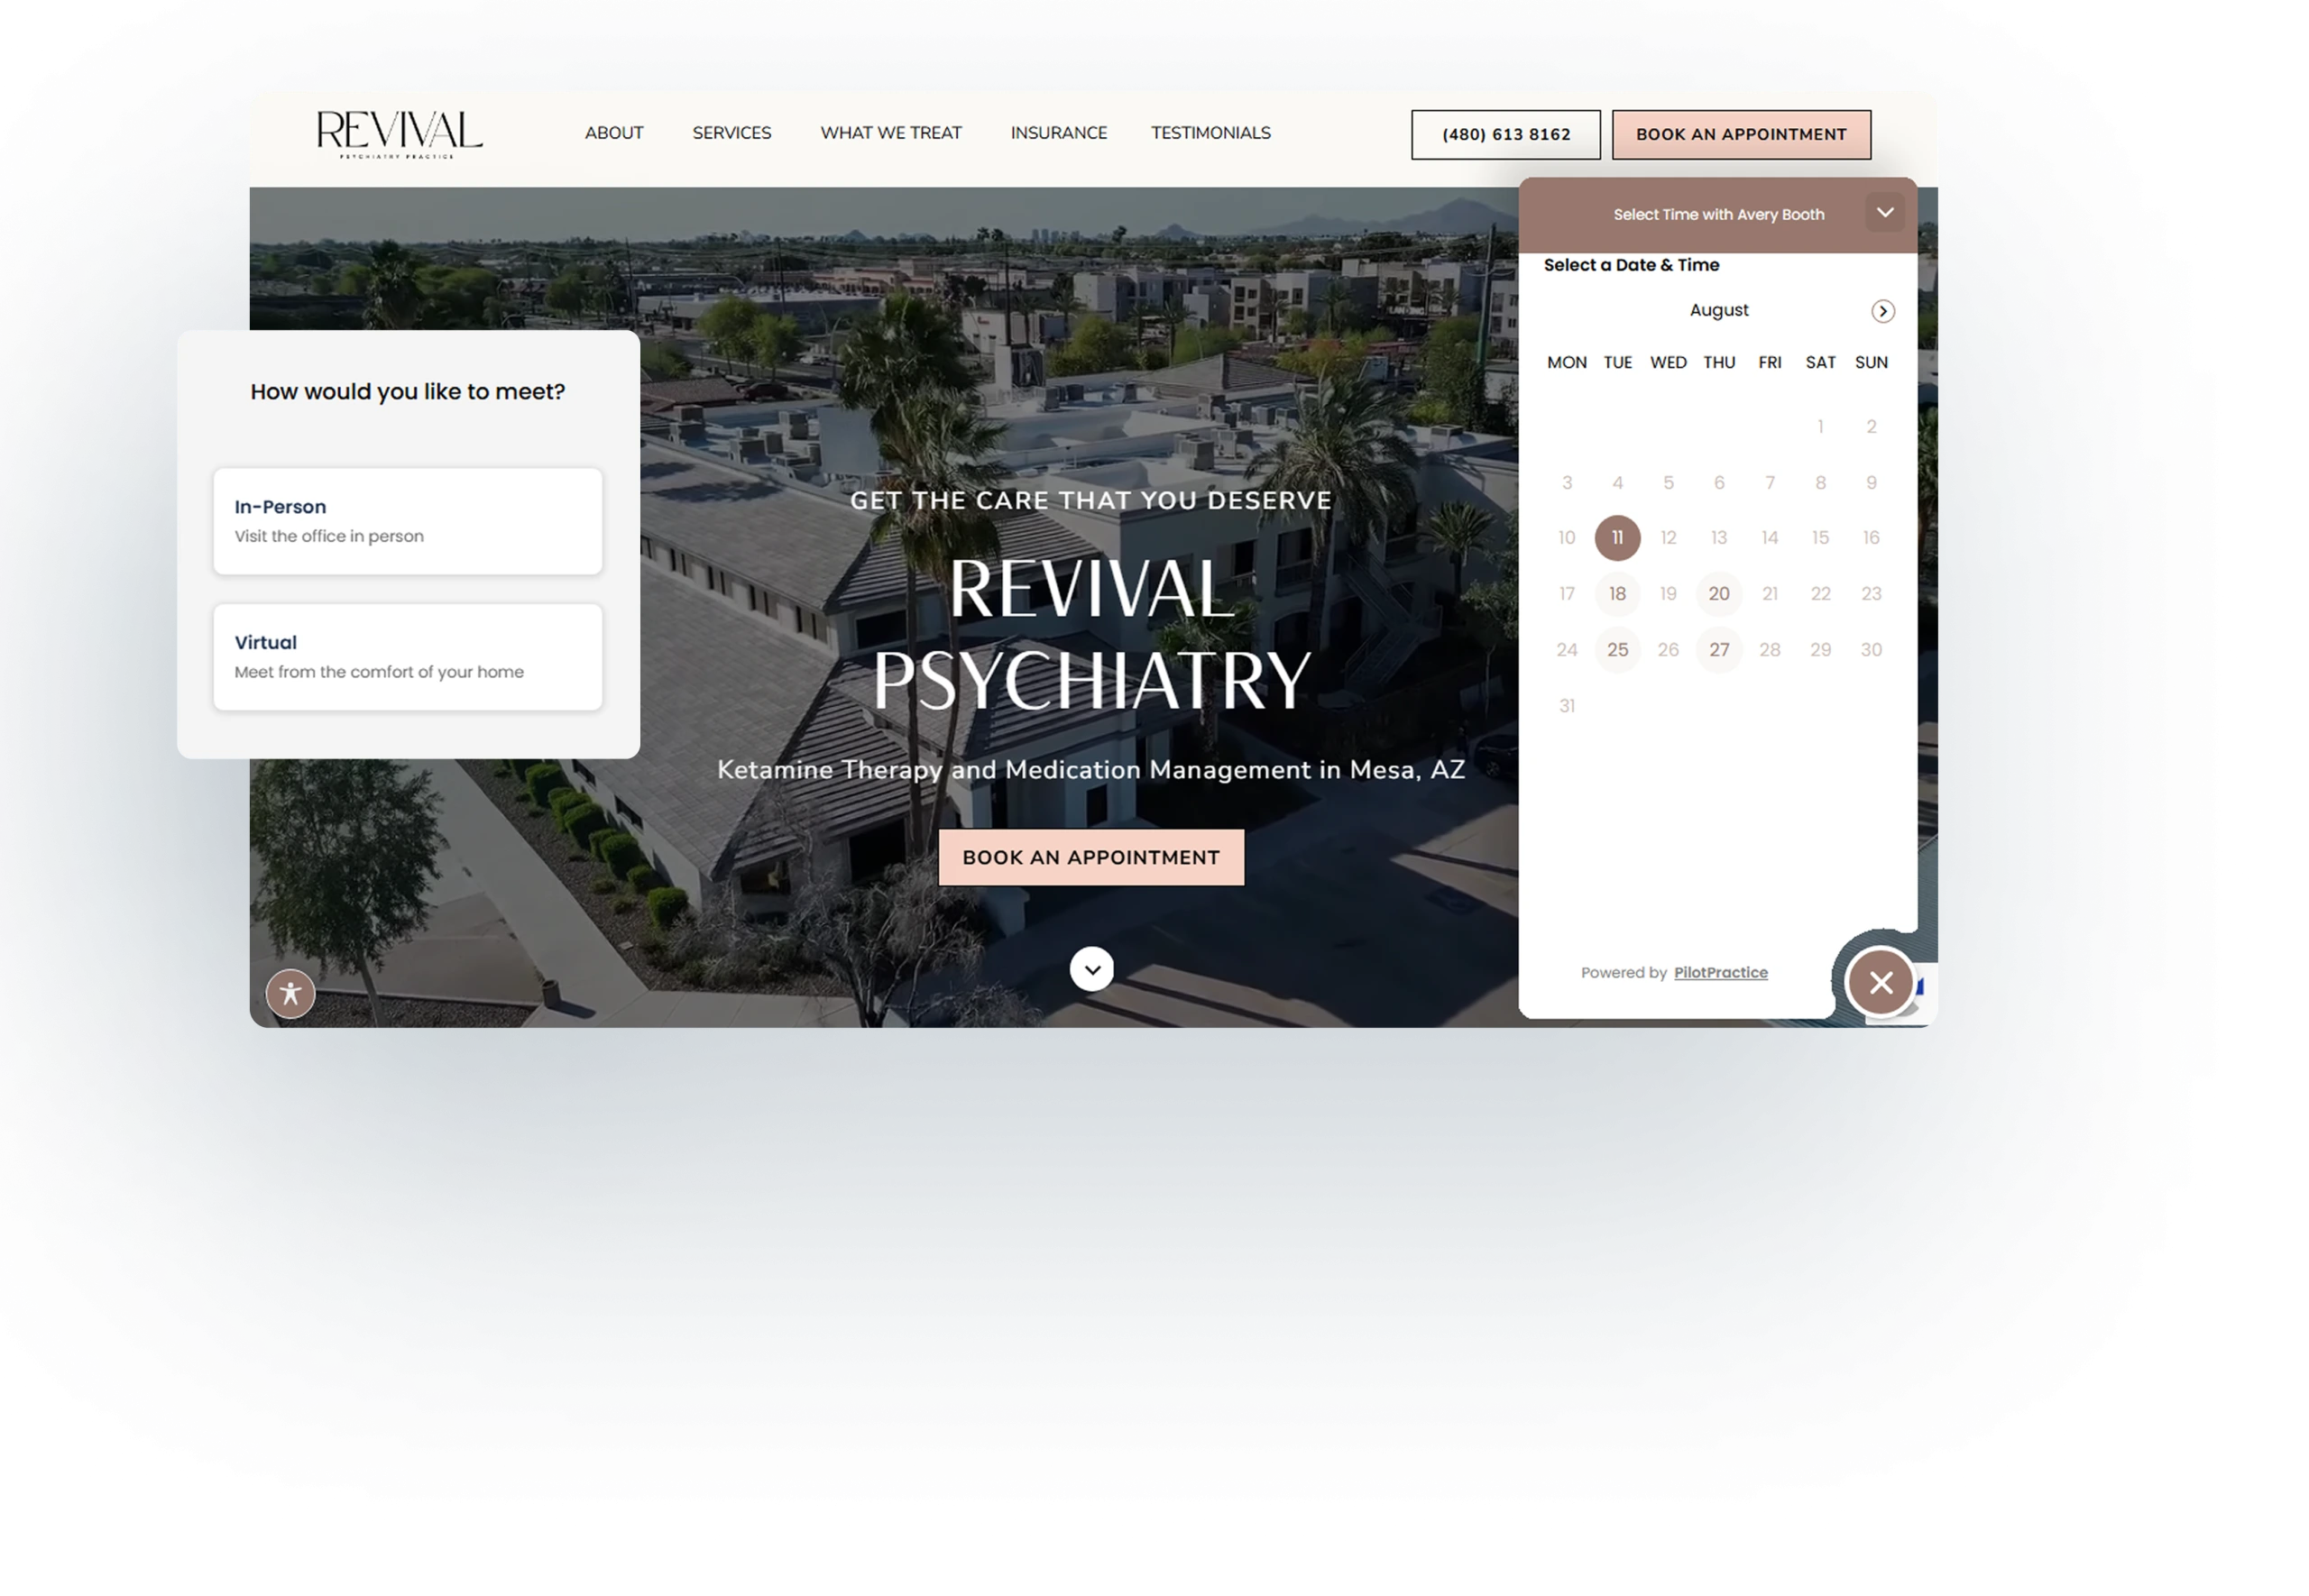The height and width of the screenshot is (1596, 2309).
Task: Click the disabled date 31 in calendar
Action: pyautogui.click(x=1566, y=706)
